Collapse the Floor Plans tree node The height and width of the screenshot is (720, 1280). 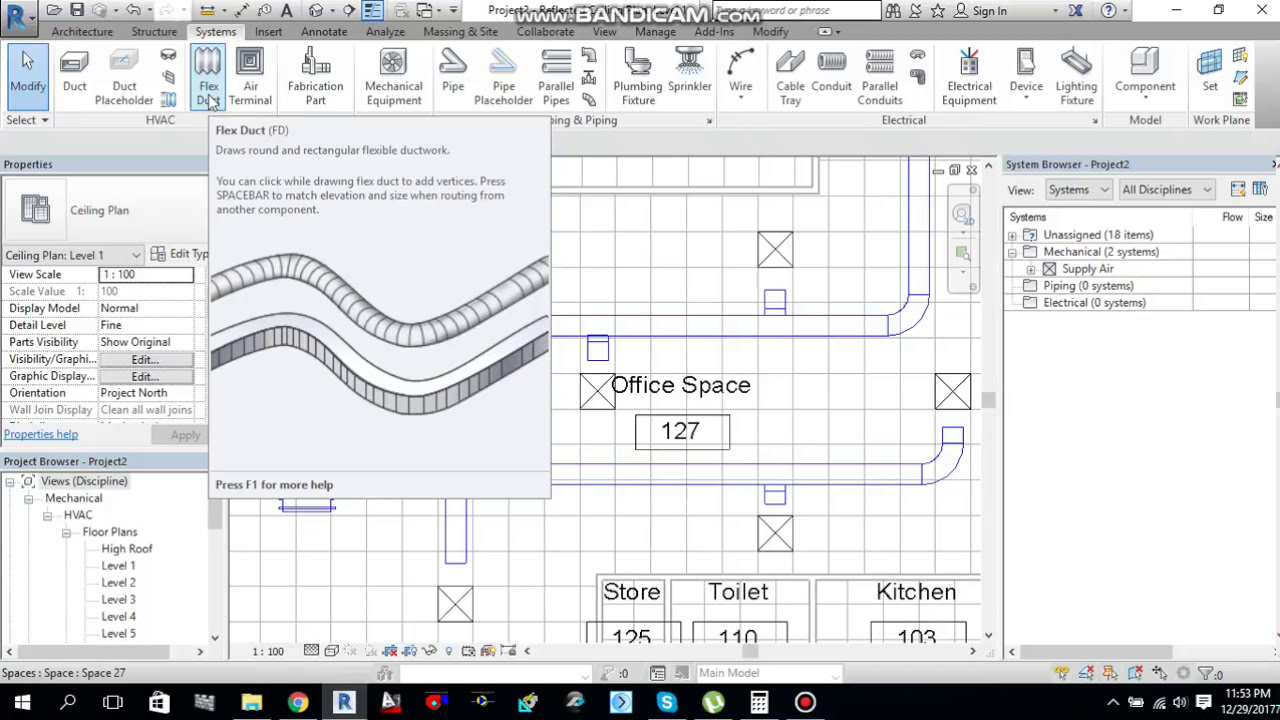pyautogui.click(x=66, y=533)
